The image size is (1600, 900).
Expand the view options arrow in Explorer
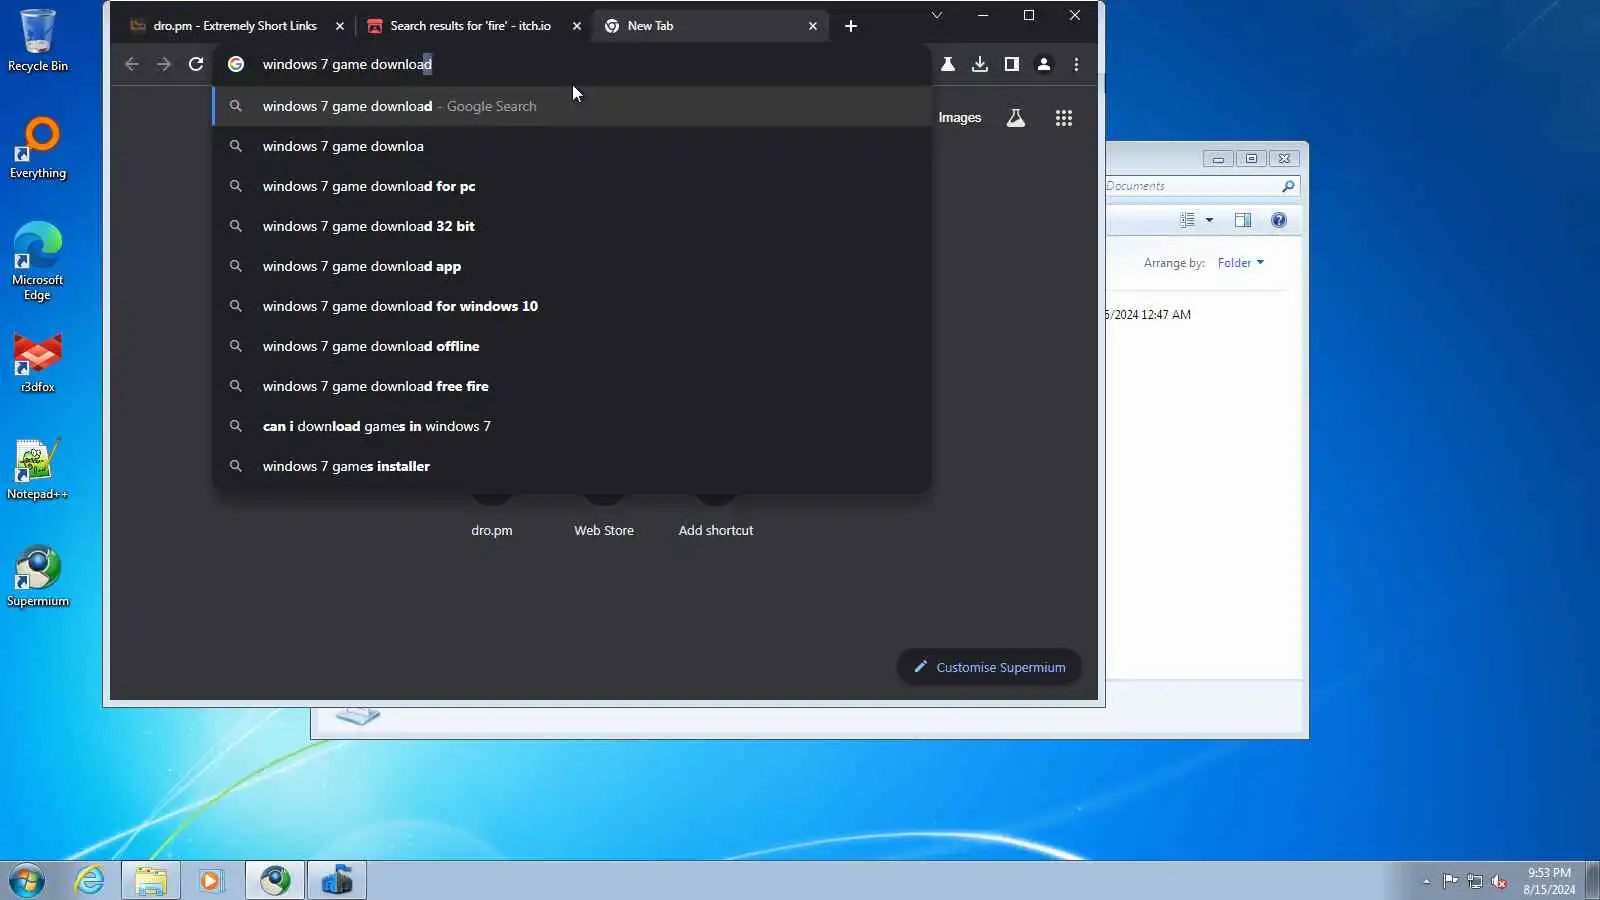click(1209, 220)
